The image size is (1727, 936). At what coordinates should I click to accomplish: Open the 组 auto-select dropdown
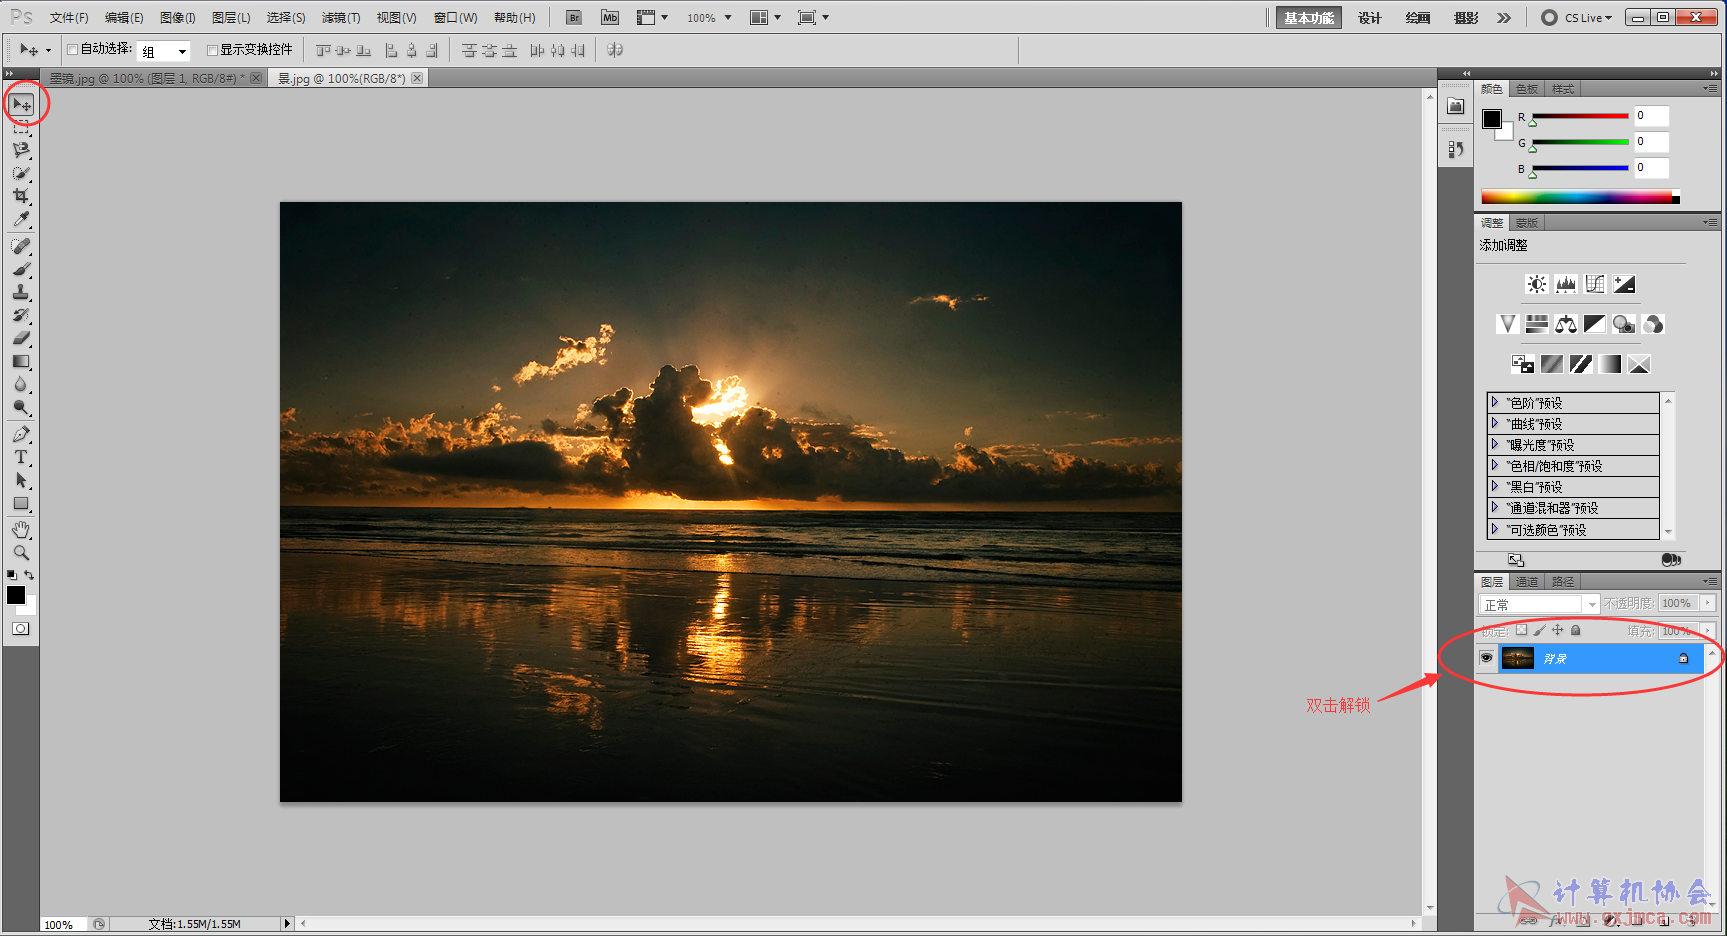(x=164, y=51)
